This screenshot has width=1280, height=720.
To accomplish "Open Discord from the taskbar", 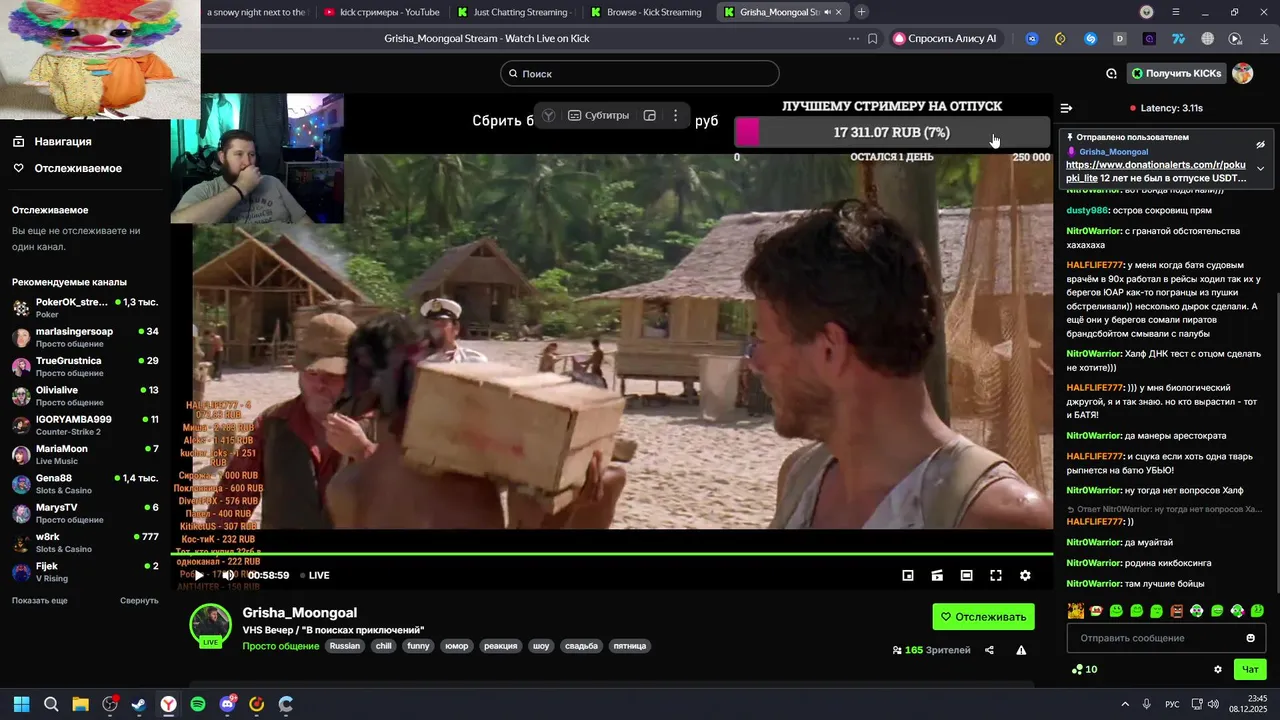I will [x=227, y=704].
